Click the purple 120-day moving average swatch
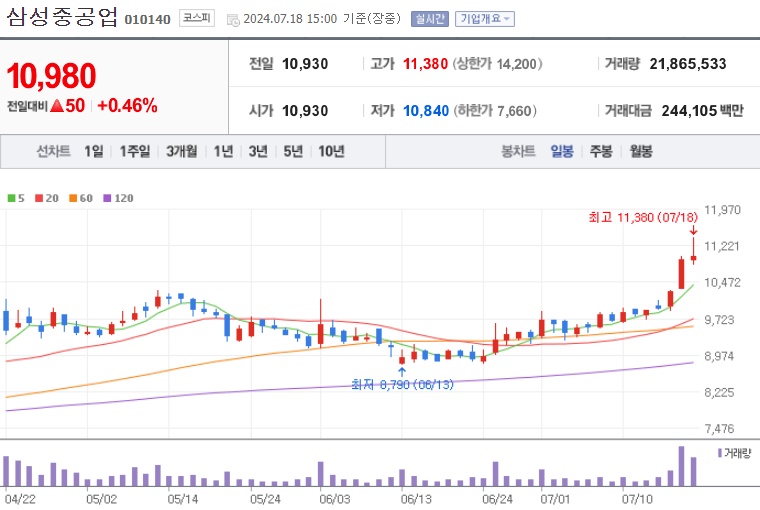 tap(108, 198)
